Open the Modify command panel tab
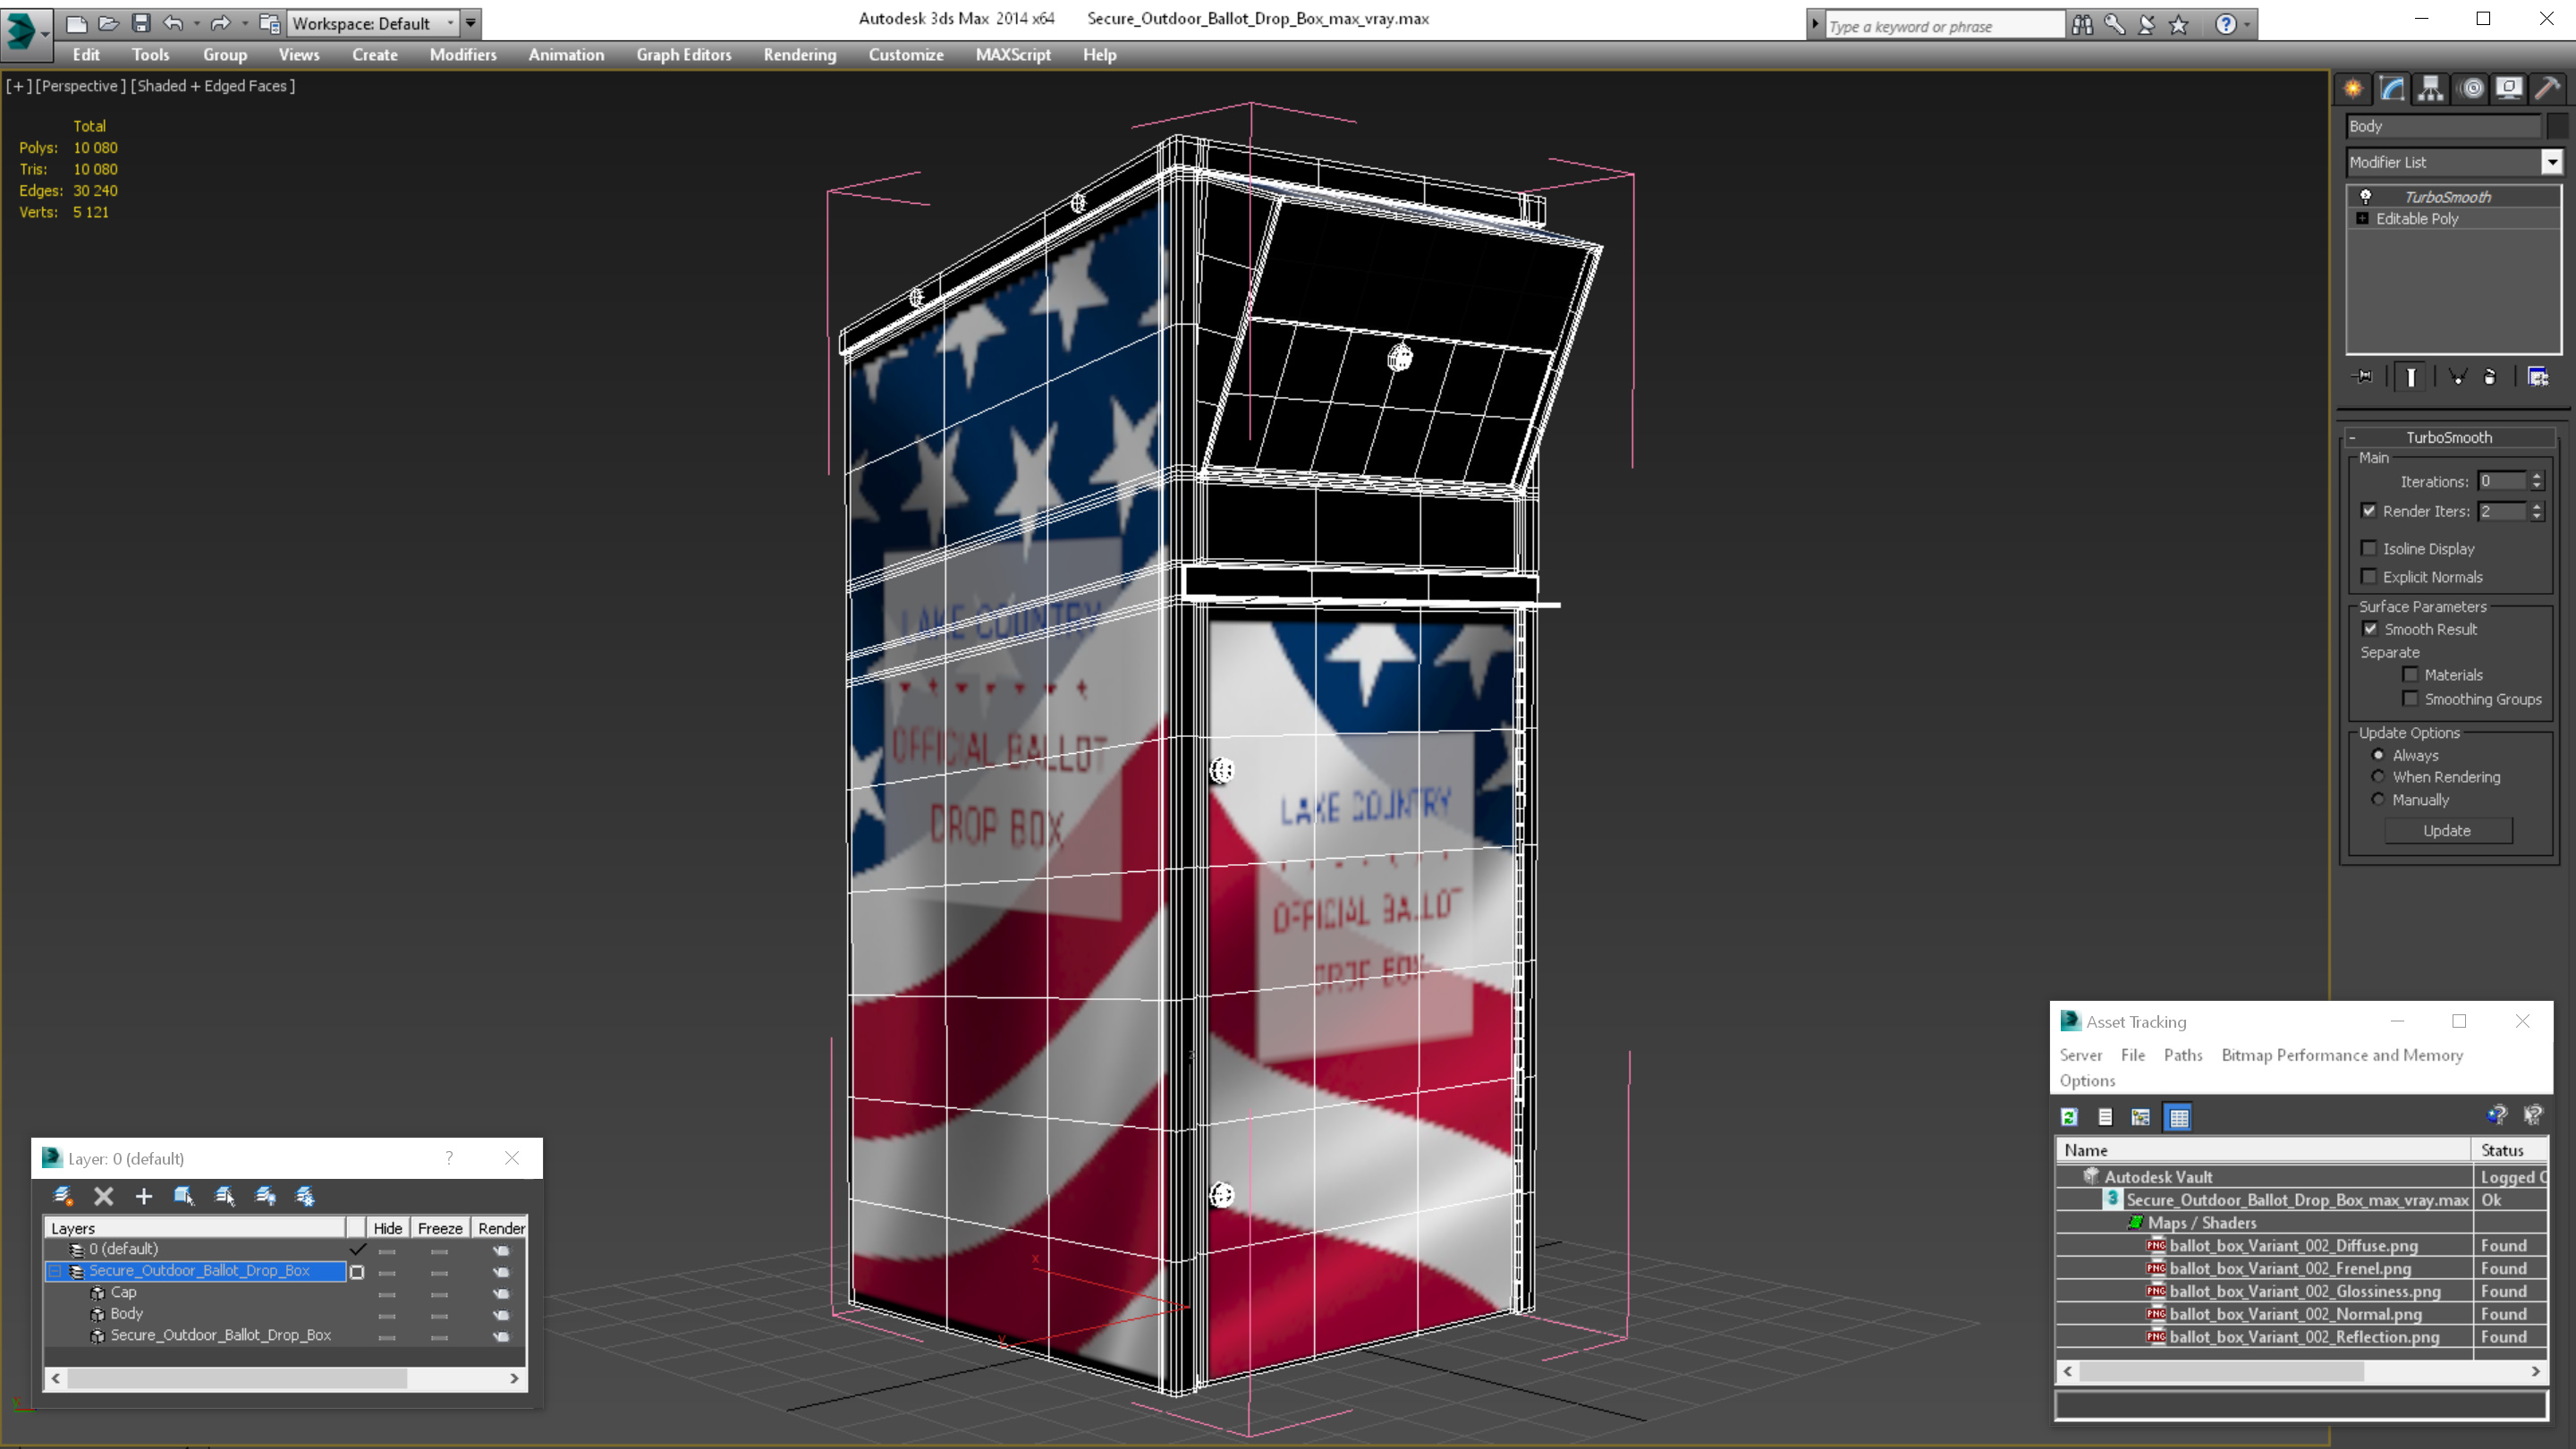The height and width of the screenshot is (1449, 2576). [x=2392, y=88]
